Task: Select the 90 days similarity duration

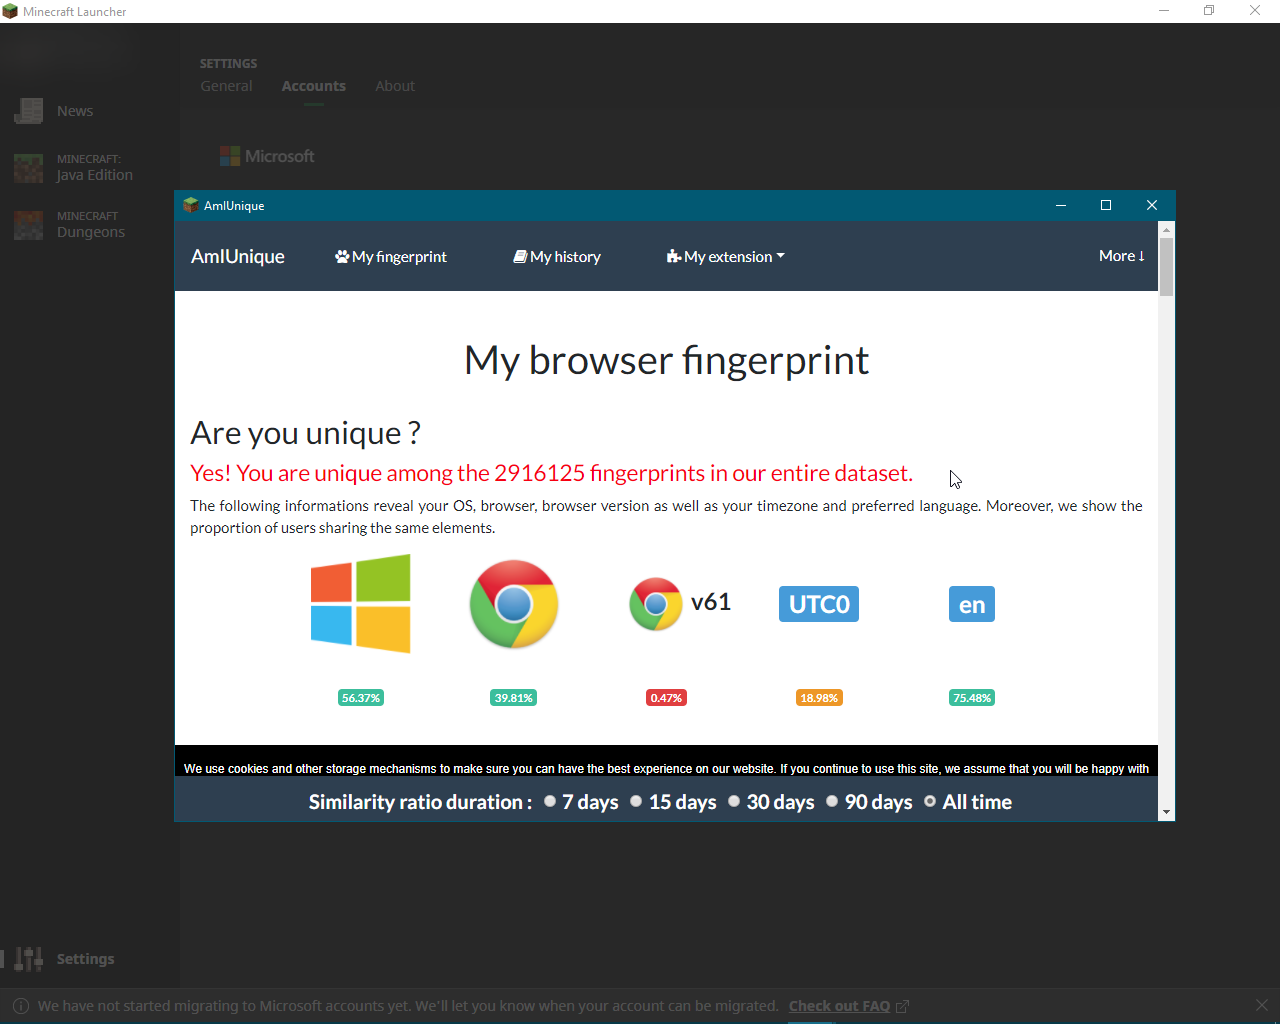Action: 832,801
